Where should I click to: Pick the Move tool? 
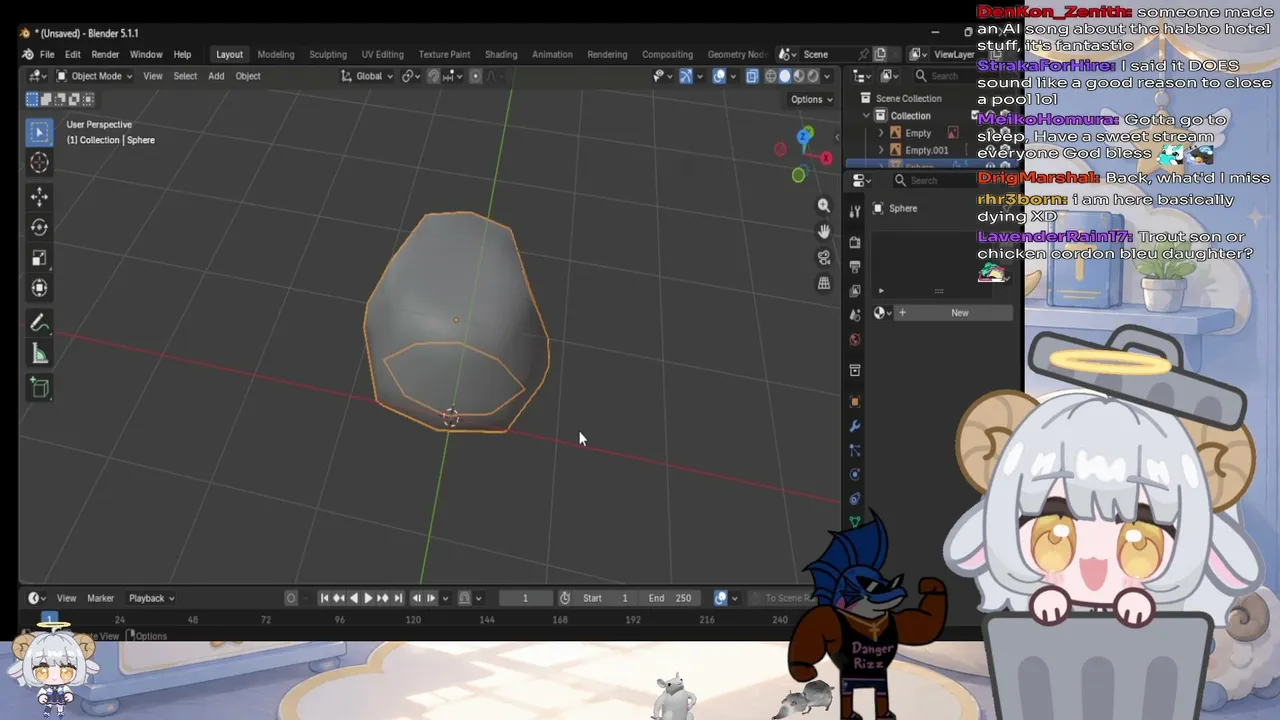(x=39, y=197)
